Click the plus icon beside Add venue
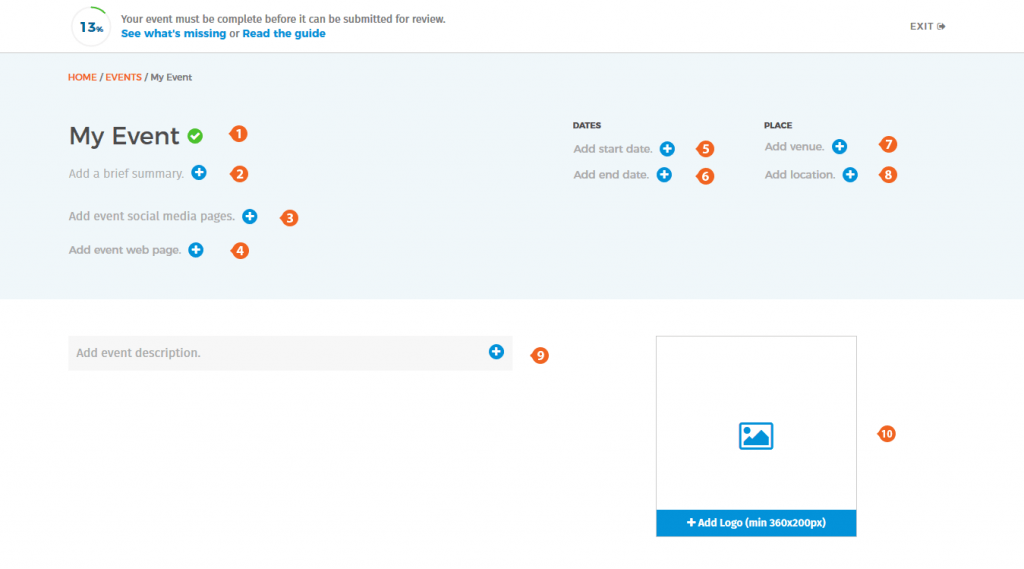This screenshot has width=1024, height=569. [840, 147]
